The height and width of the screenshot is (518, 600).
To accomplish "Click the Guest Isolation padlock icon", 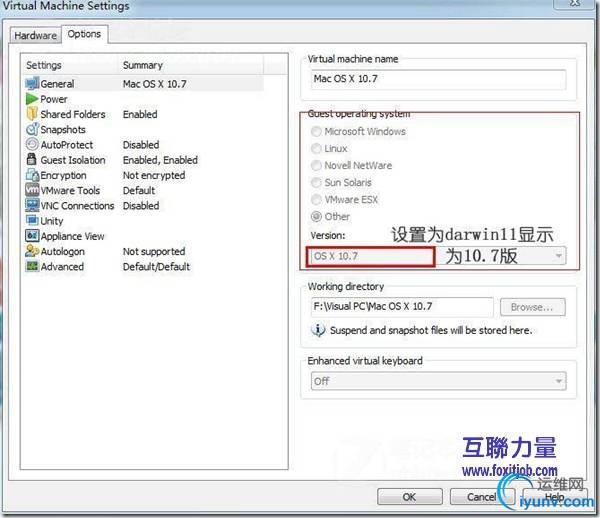I will point(32,159).
